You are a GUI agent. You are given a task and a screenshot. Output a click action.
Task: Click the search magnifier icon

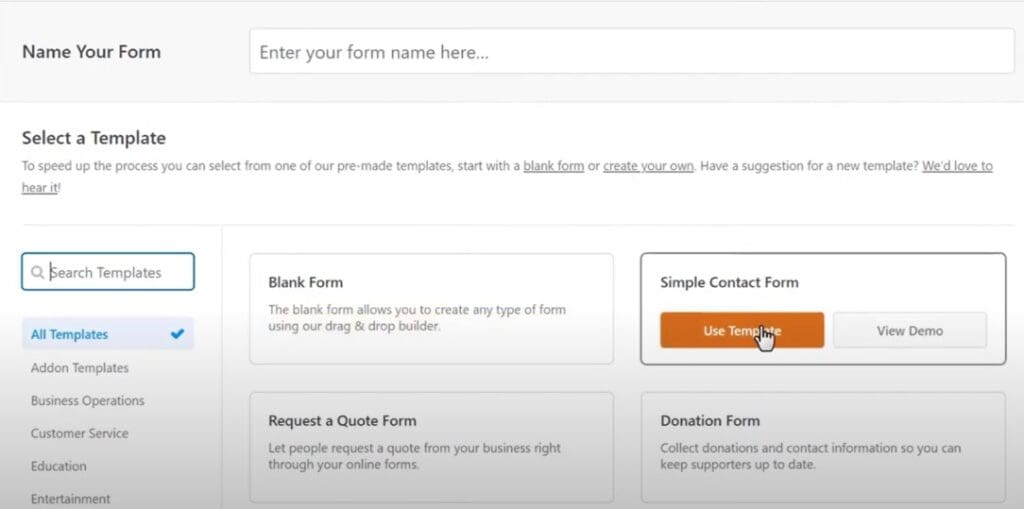pyautogui.click(x=38, y=272)
